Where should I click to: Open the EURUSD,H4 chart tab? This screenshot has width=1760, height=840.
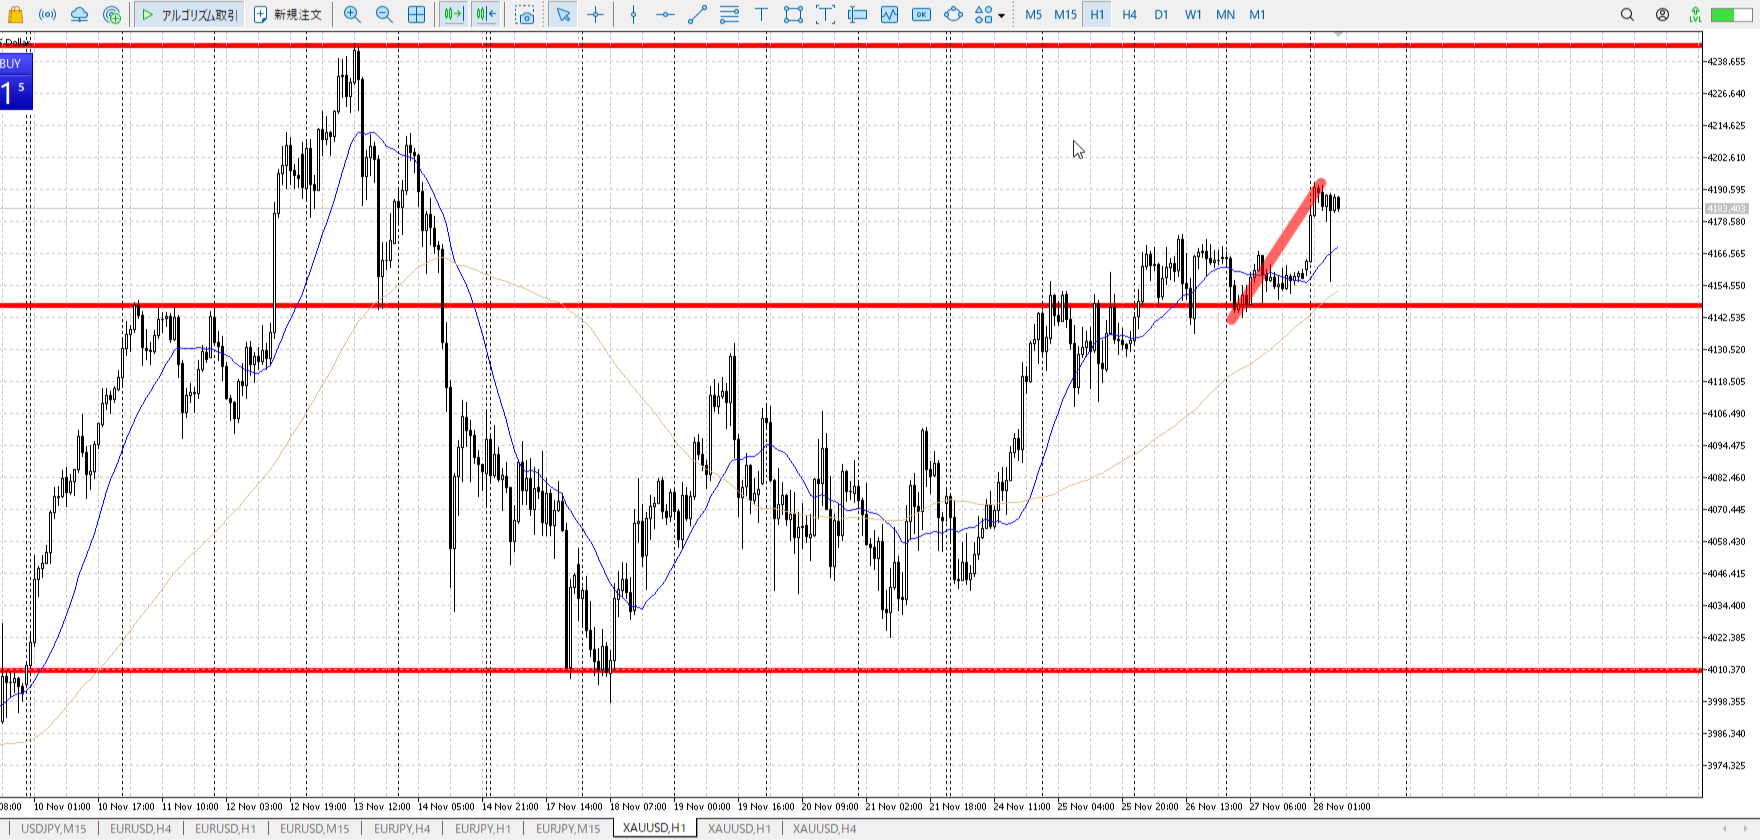tap(140, 828)
